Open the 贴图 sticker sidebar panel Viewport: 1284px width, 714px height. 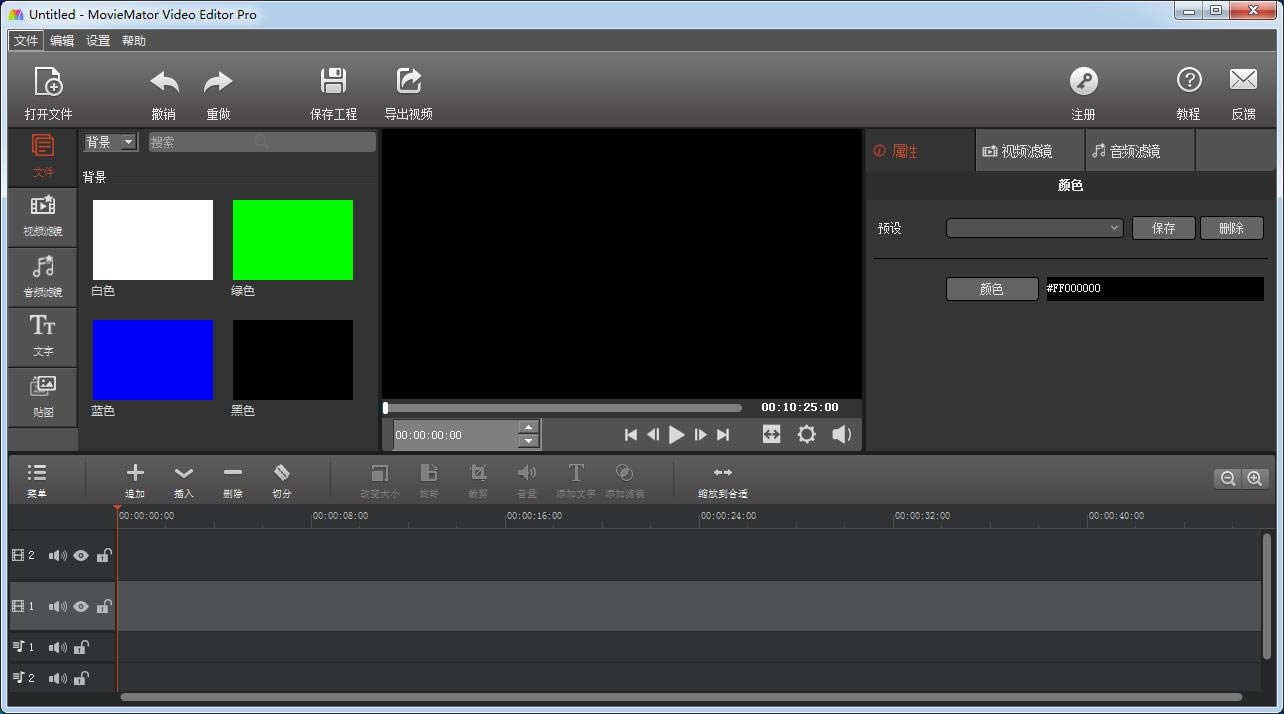(43, 396)
